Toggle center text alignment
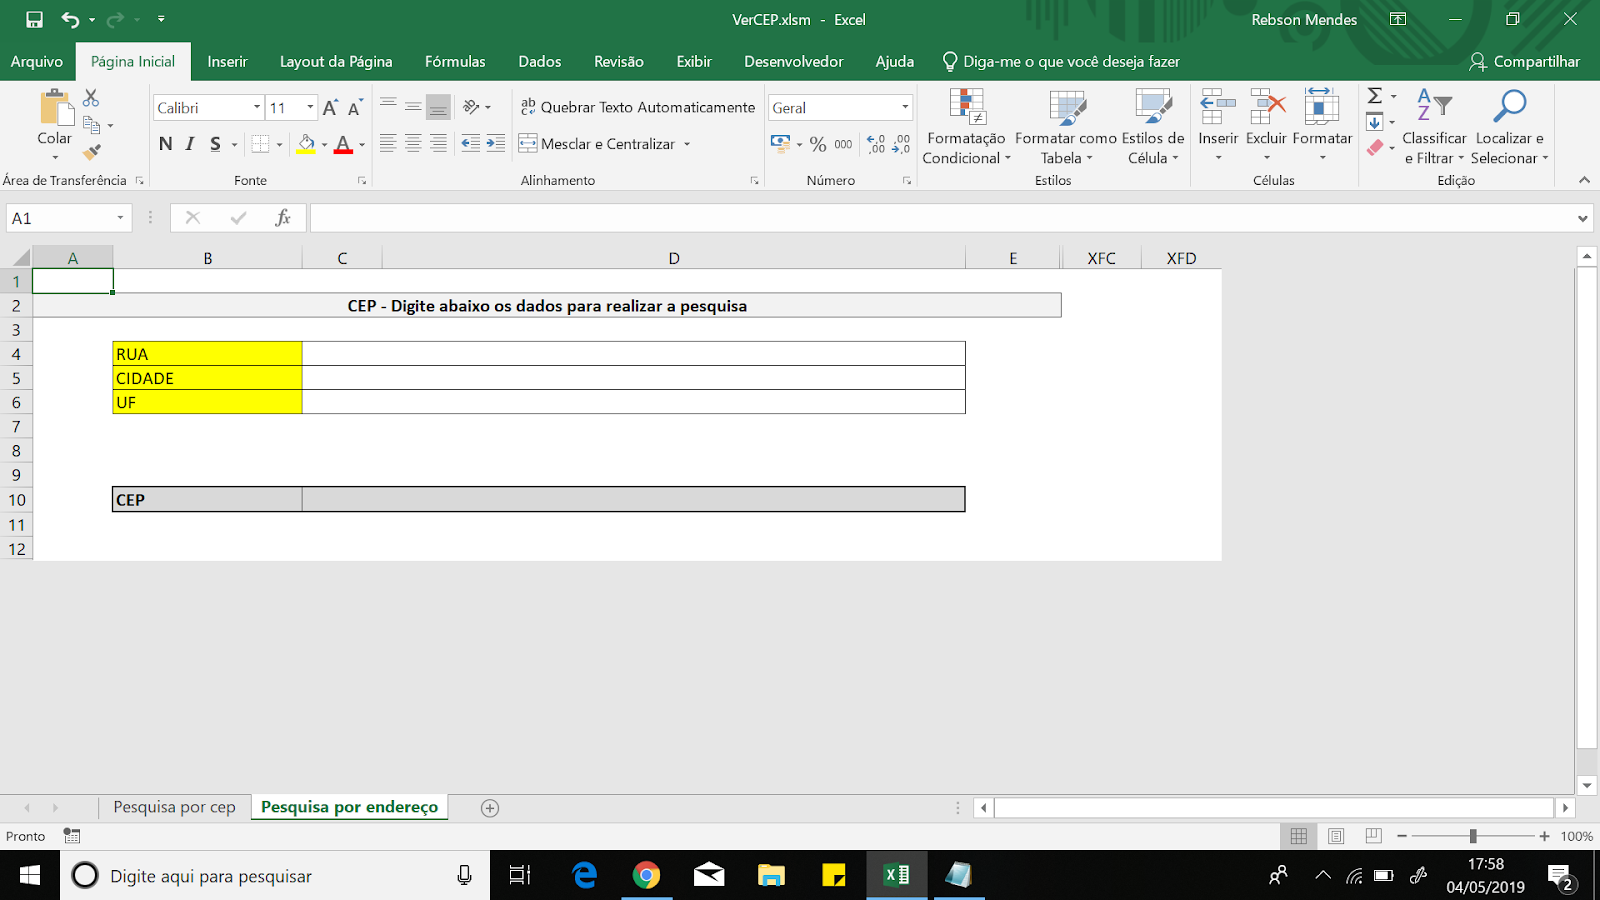 [413, 143]
